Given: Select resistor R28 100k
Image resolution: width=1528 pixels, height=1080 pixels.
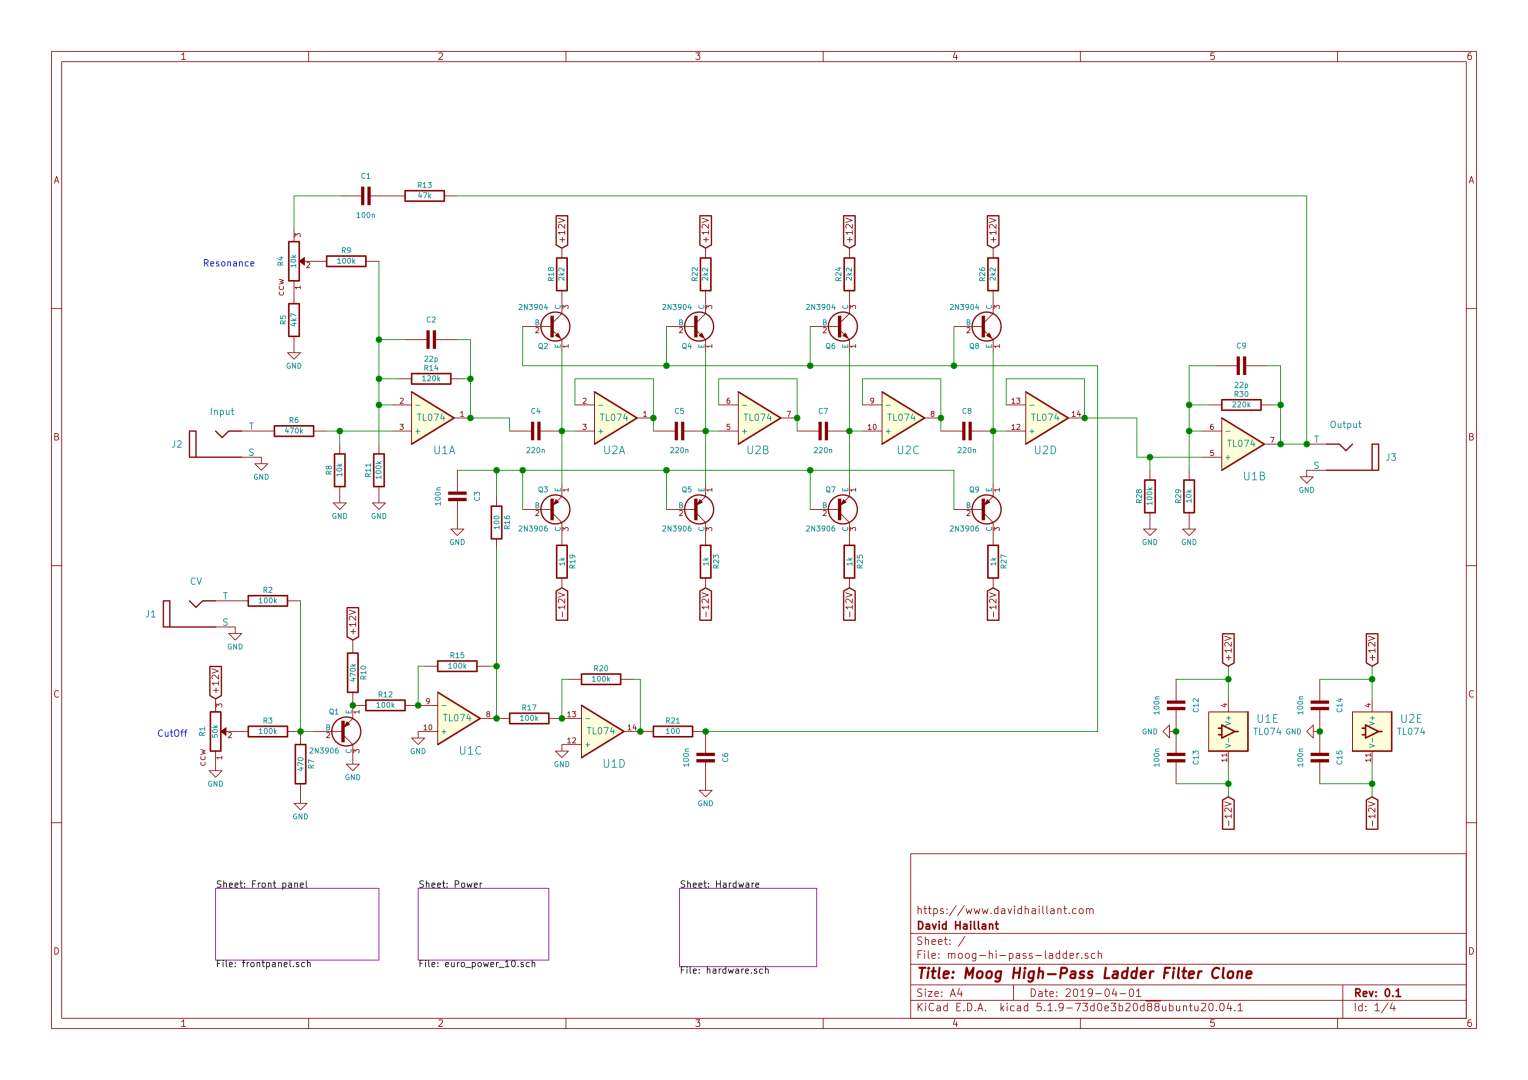Looking at the screenshot, I should click(x=1150, y=496).
